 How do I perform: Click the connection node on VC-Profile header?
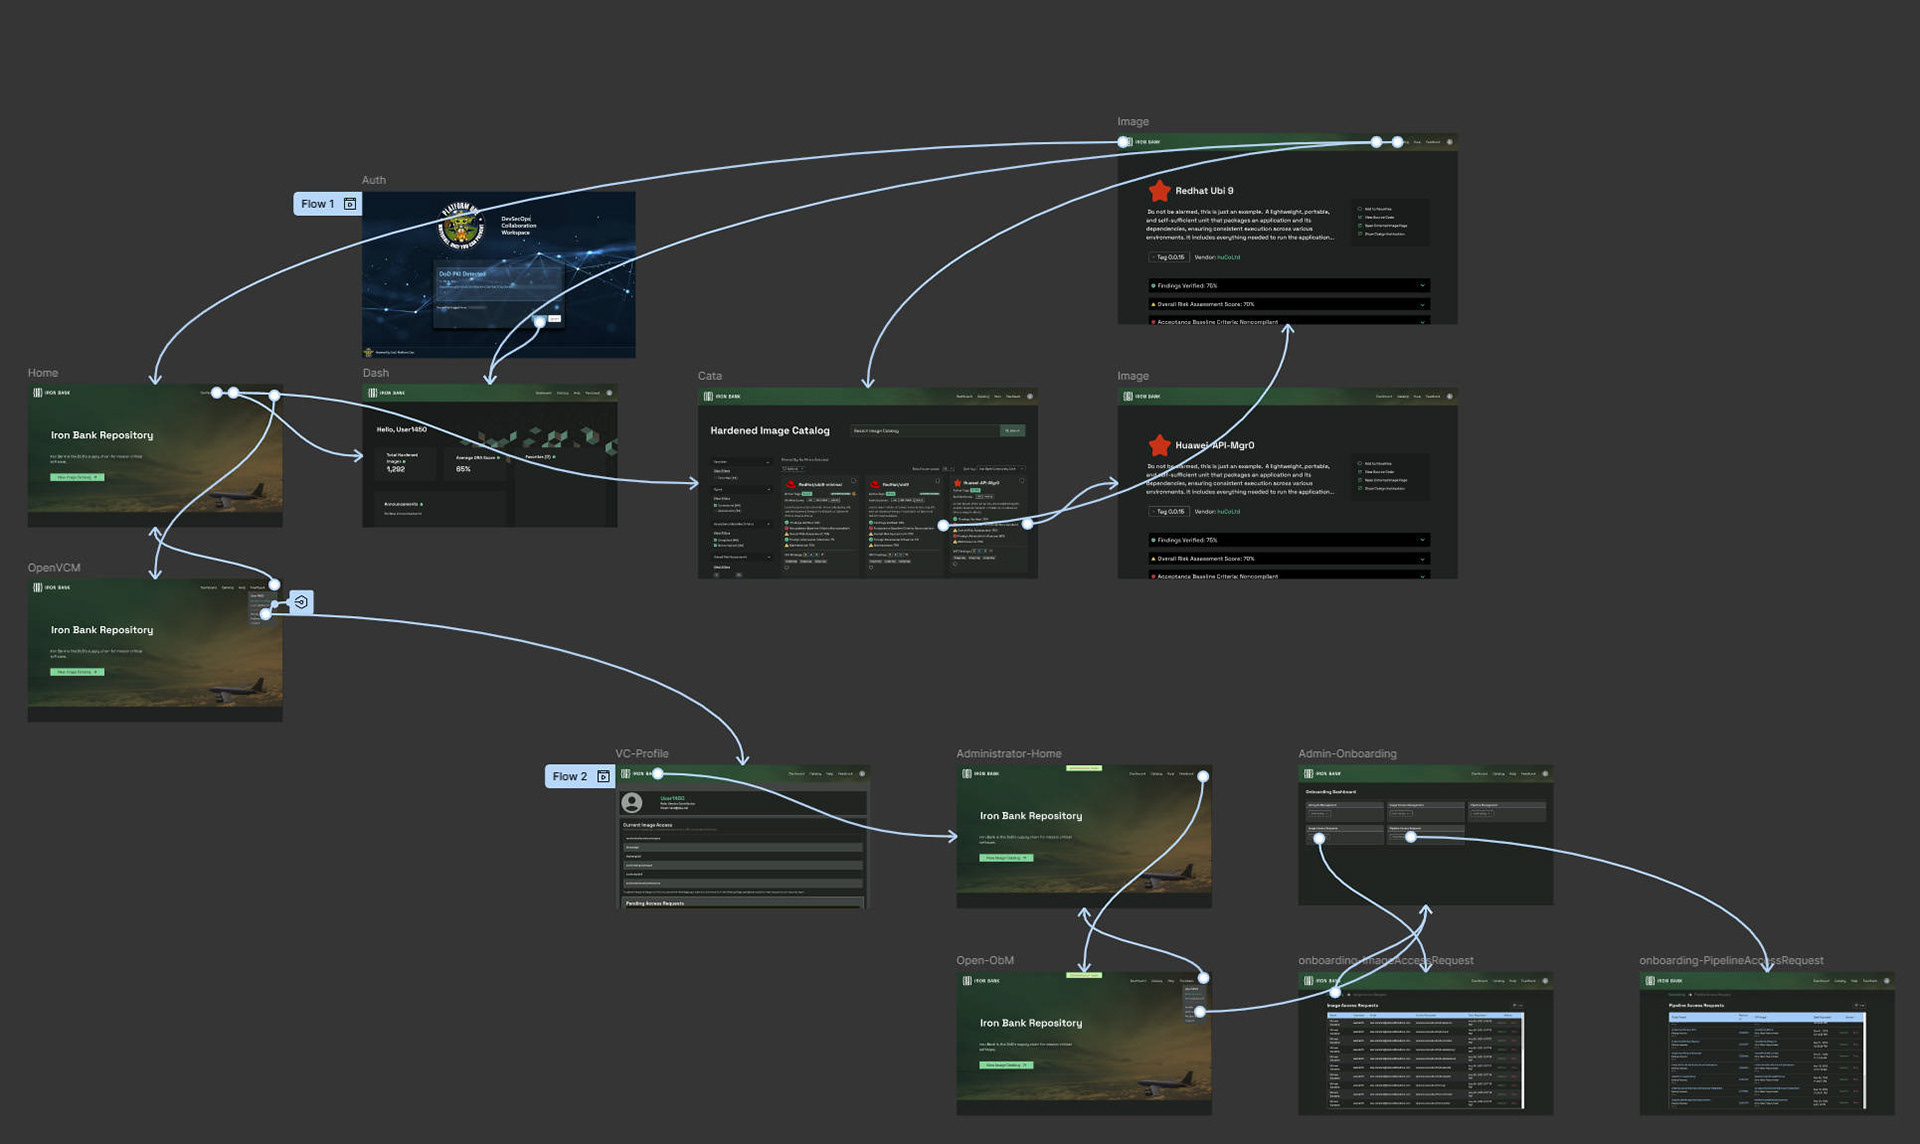(658, 774)
